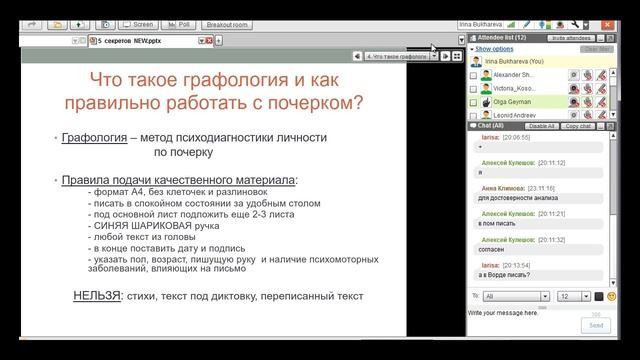
Task: Open the tab-bar overflow dropdown arrow
Action: 461,40
